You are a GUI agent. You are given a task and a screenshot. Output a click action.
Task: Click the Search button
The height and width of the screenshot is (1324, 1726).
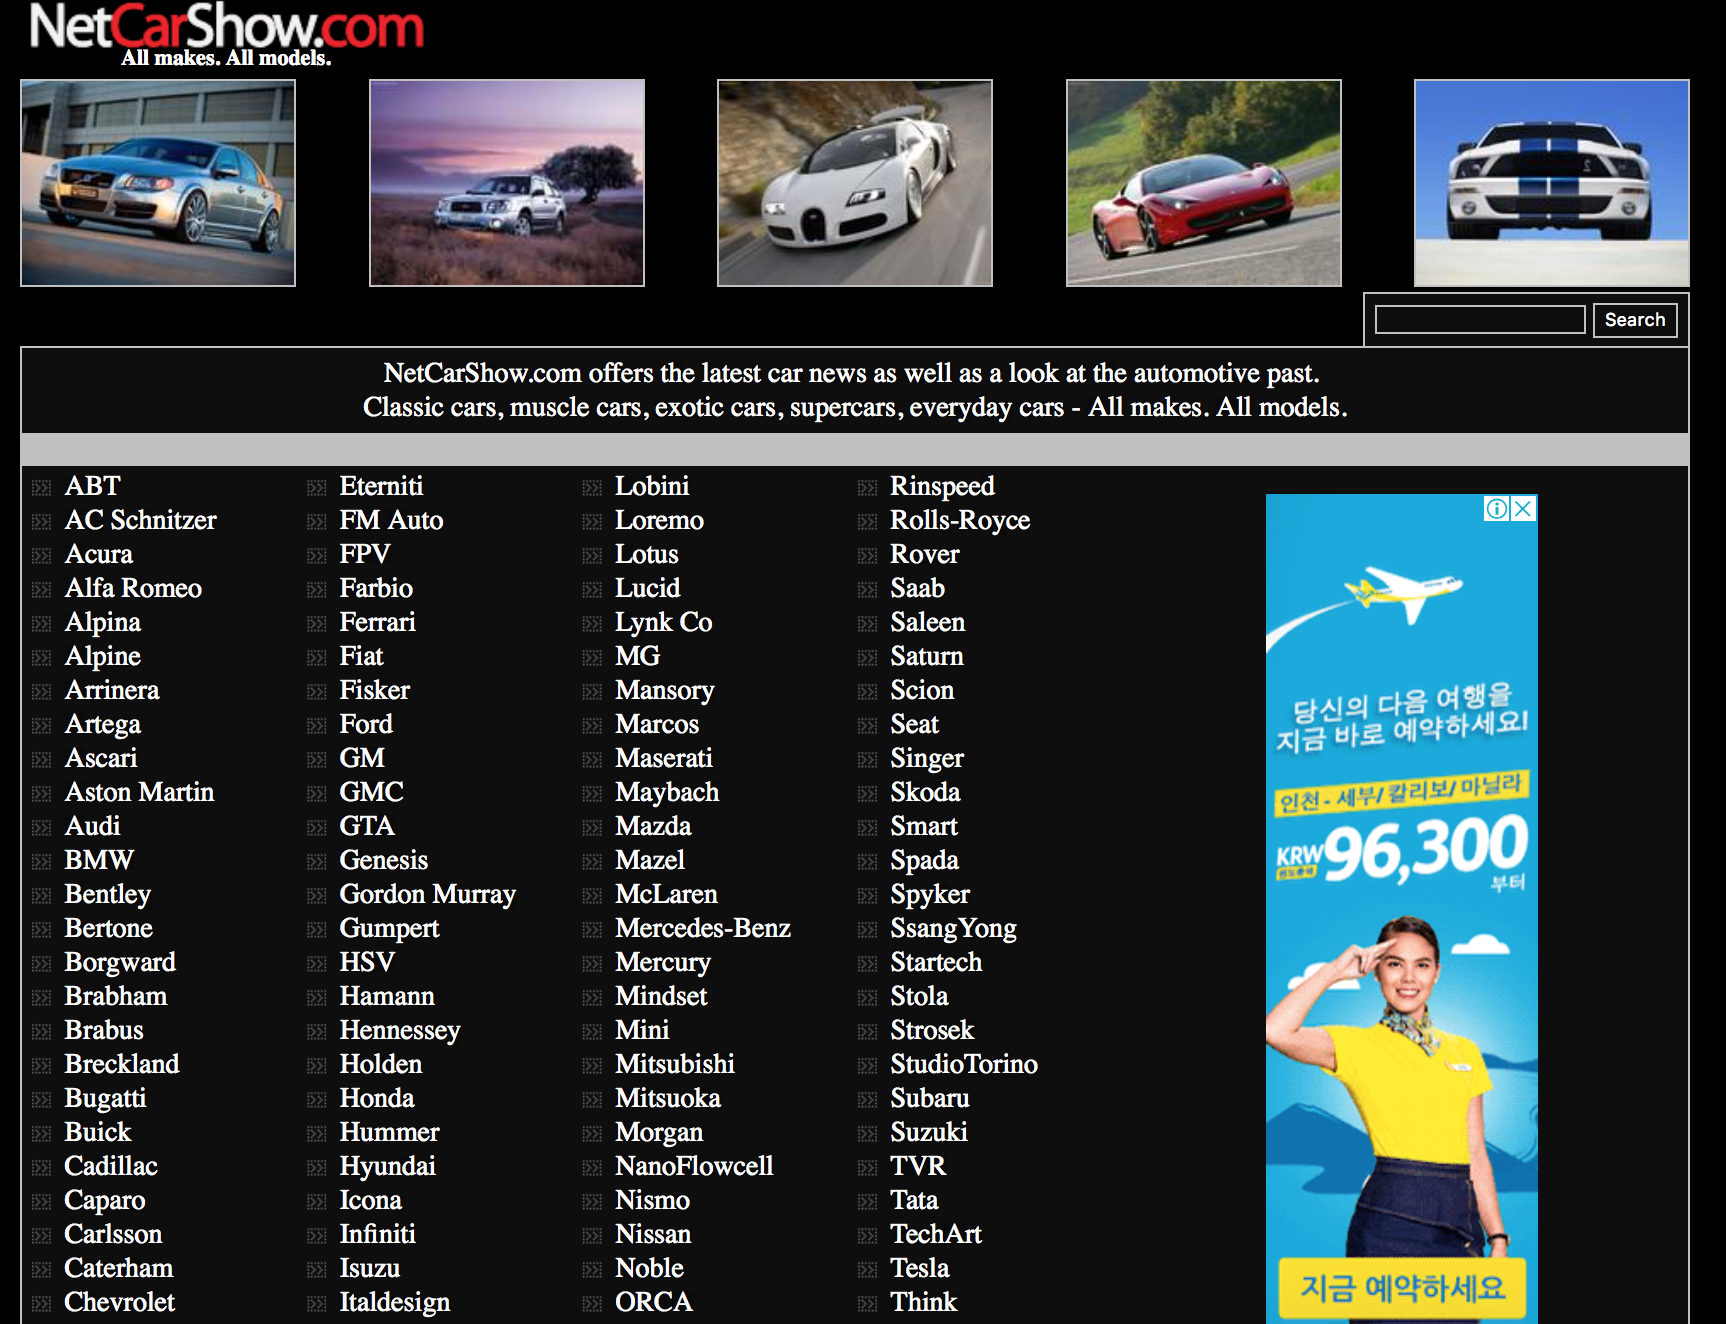click(1635, 320)
